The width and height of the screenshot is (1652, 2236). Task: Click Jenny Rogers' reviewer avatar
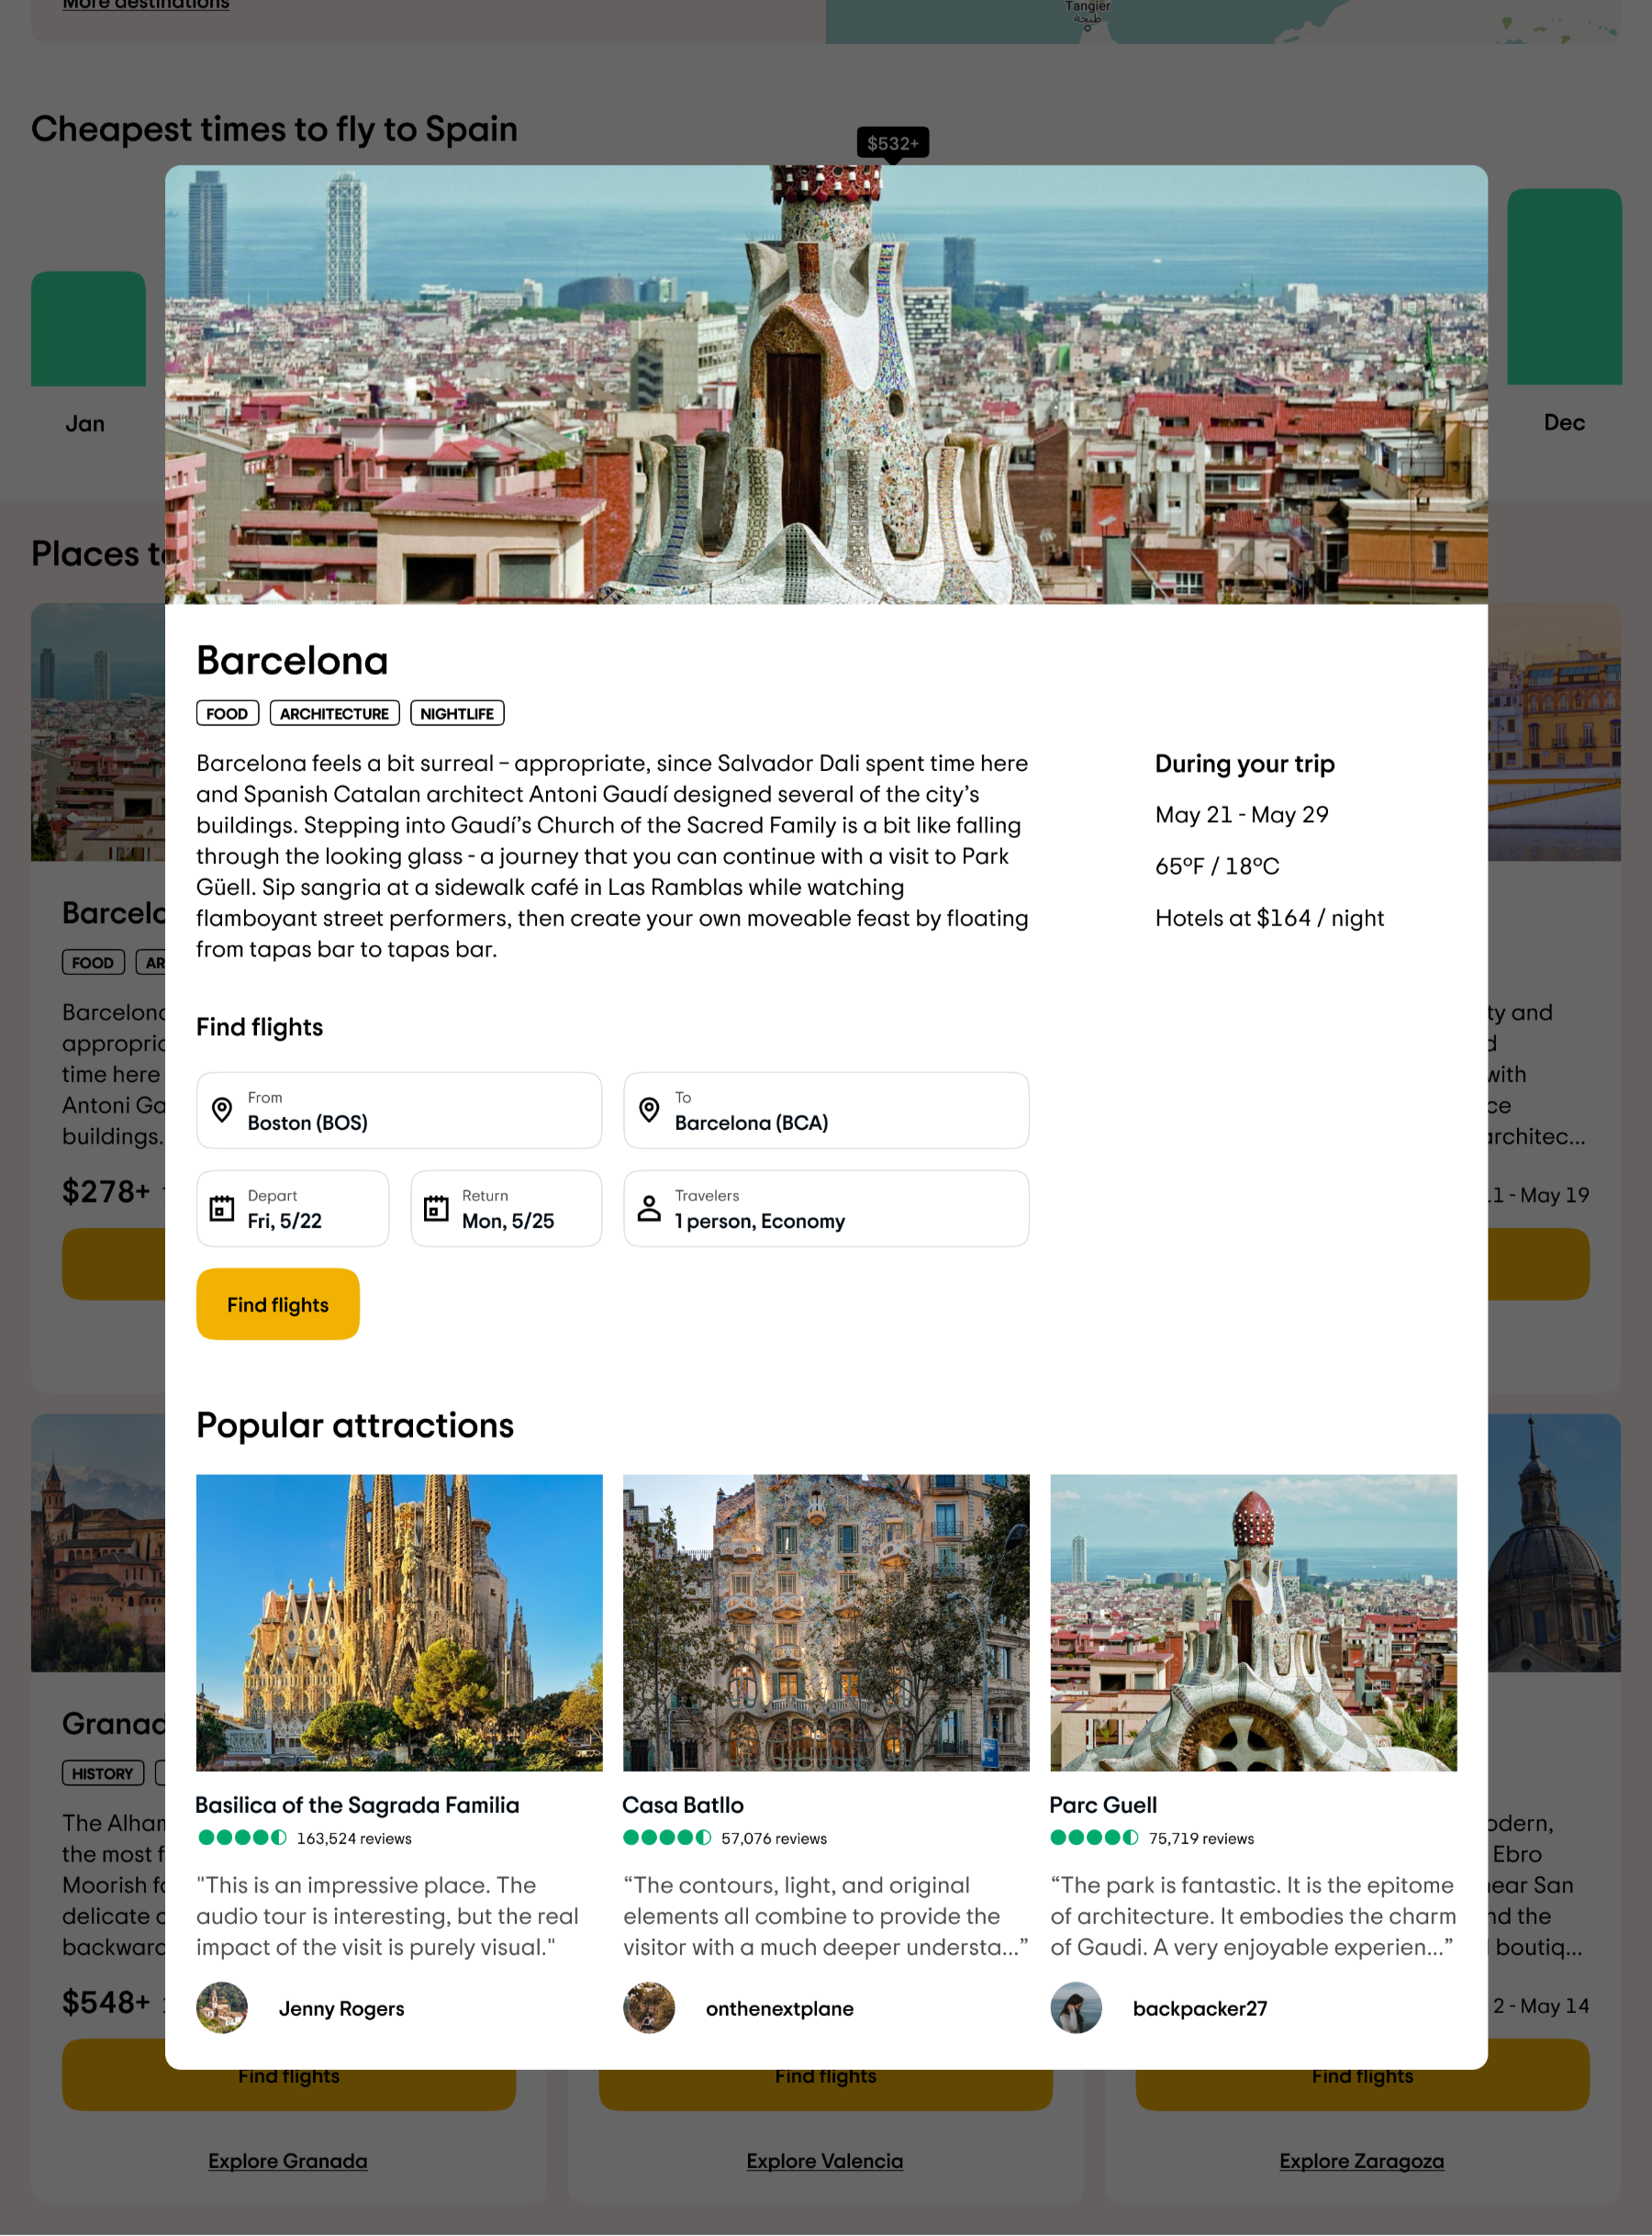[x=222, y=2008]
